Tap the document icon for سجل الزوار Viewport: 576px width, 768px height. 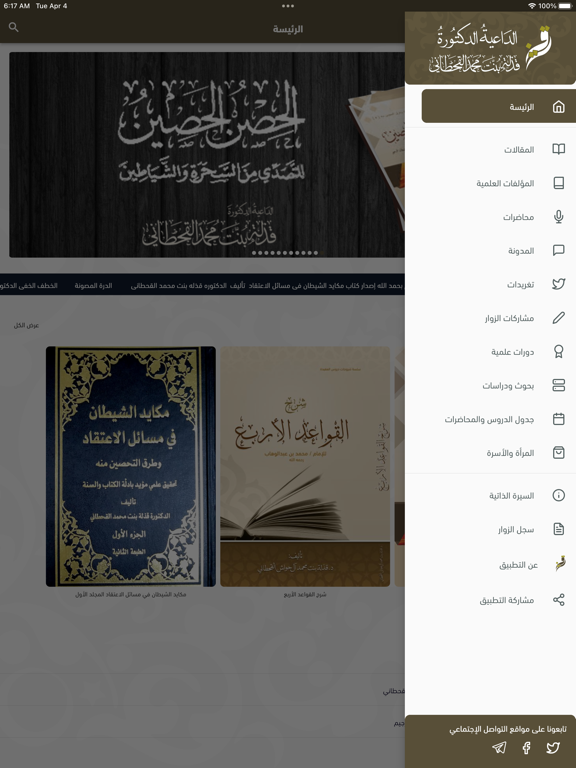[x=558, y=529]
